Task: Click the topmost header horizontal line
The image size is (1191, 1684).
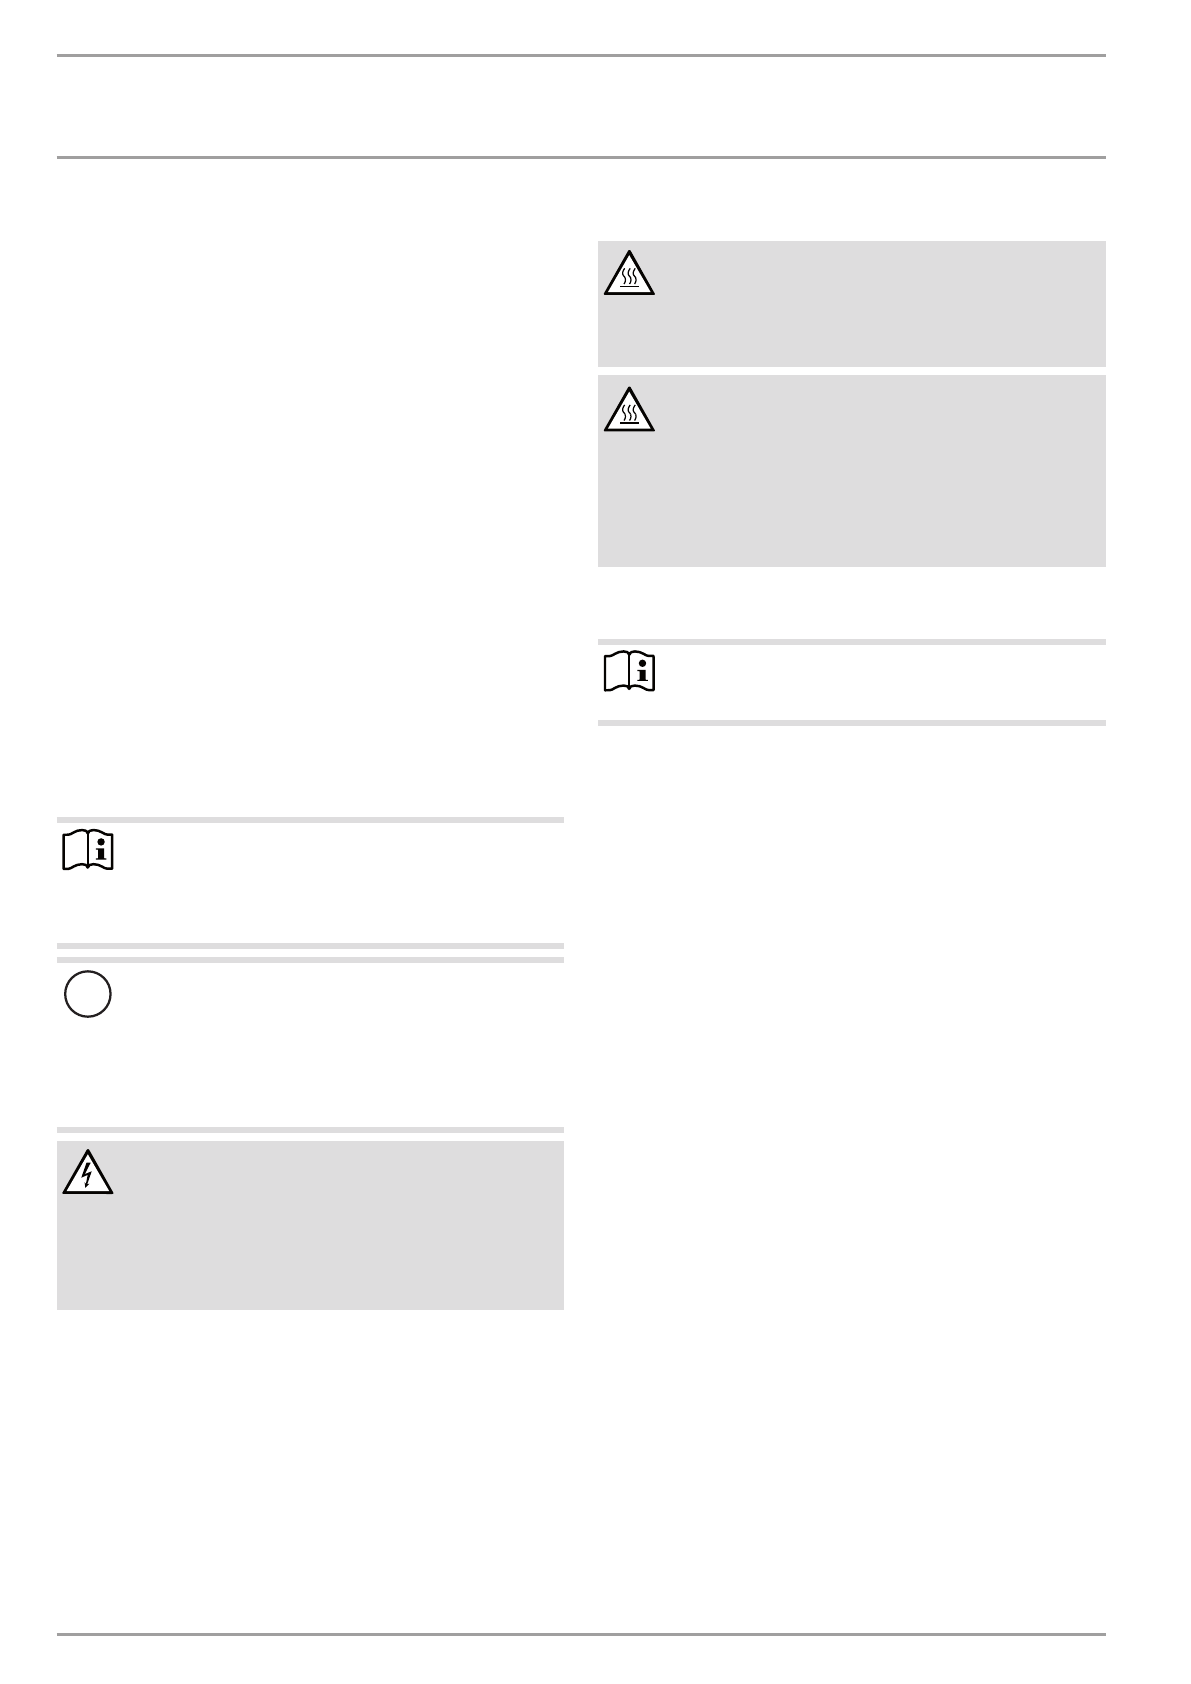Action: (581, 56)
